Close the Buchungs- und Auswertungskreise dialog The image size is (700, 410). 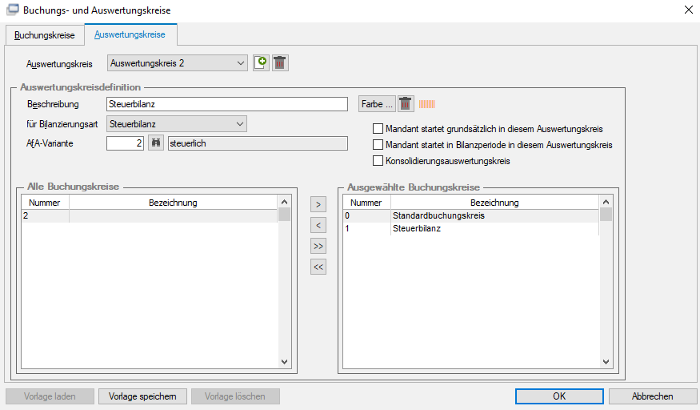[x=688, y=10]
